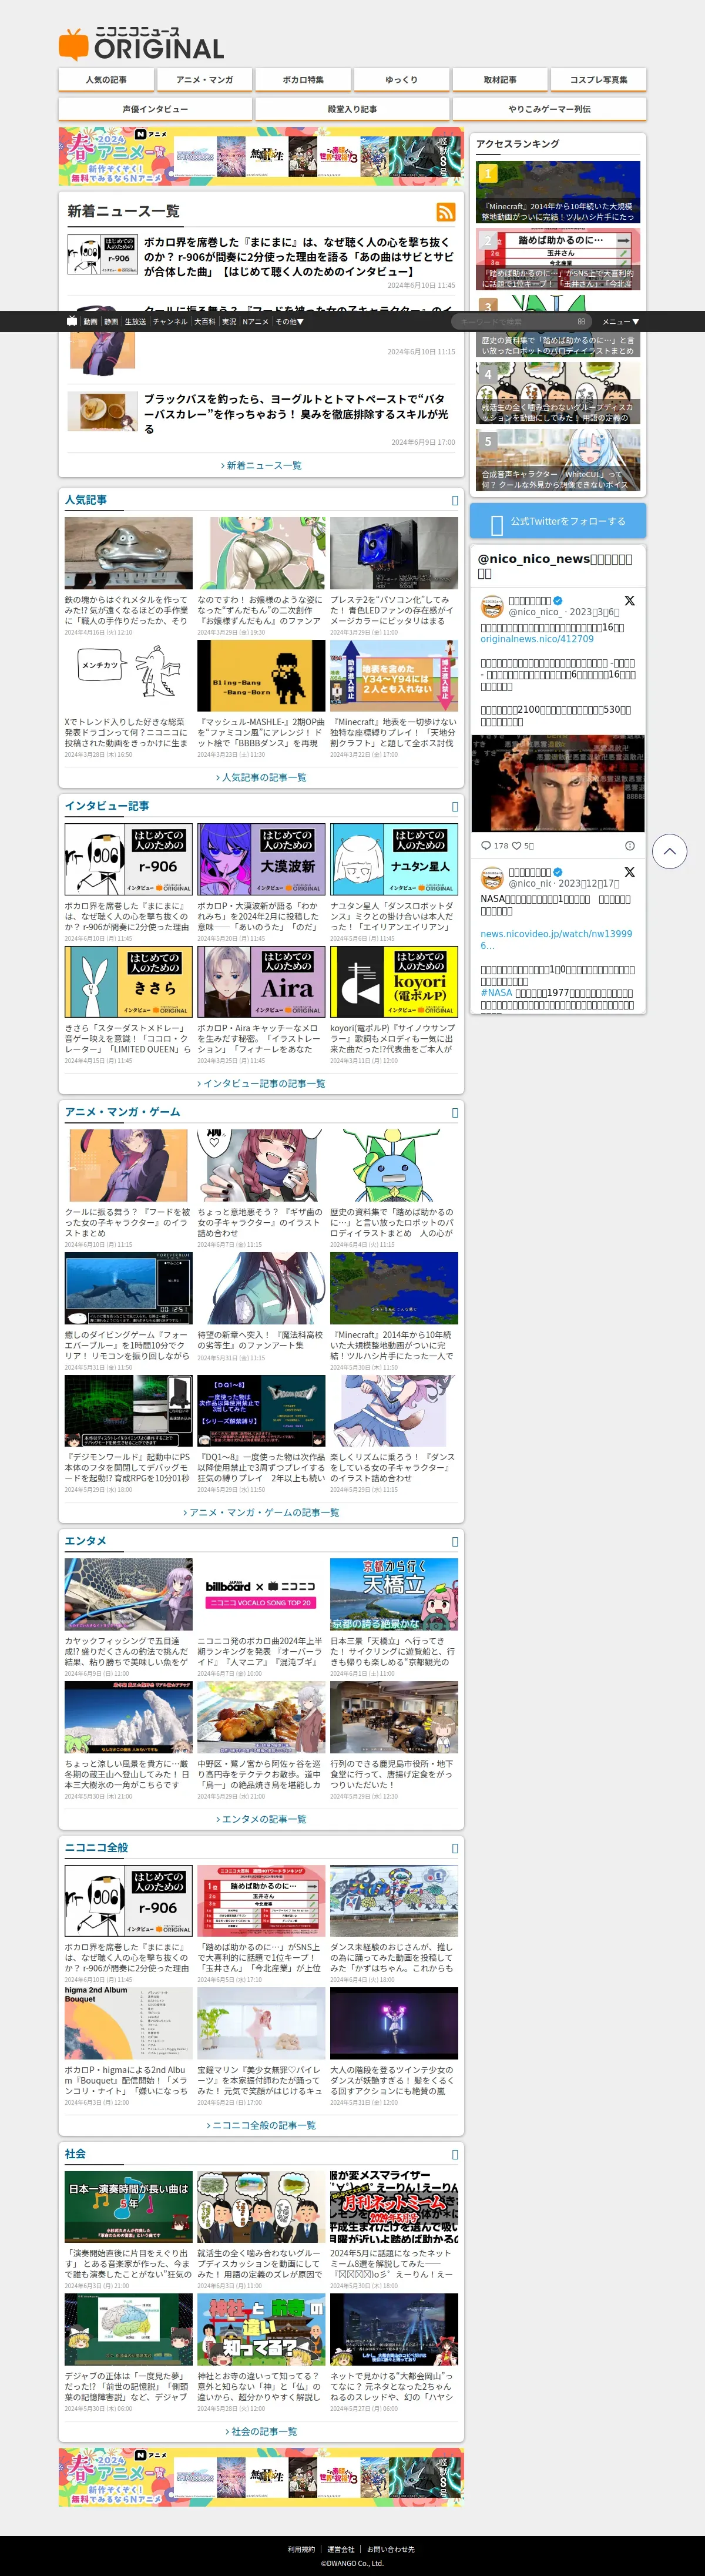
Task: Open the 殿堂入り記事 navigation tab
Action: click(x=352, y=109)
